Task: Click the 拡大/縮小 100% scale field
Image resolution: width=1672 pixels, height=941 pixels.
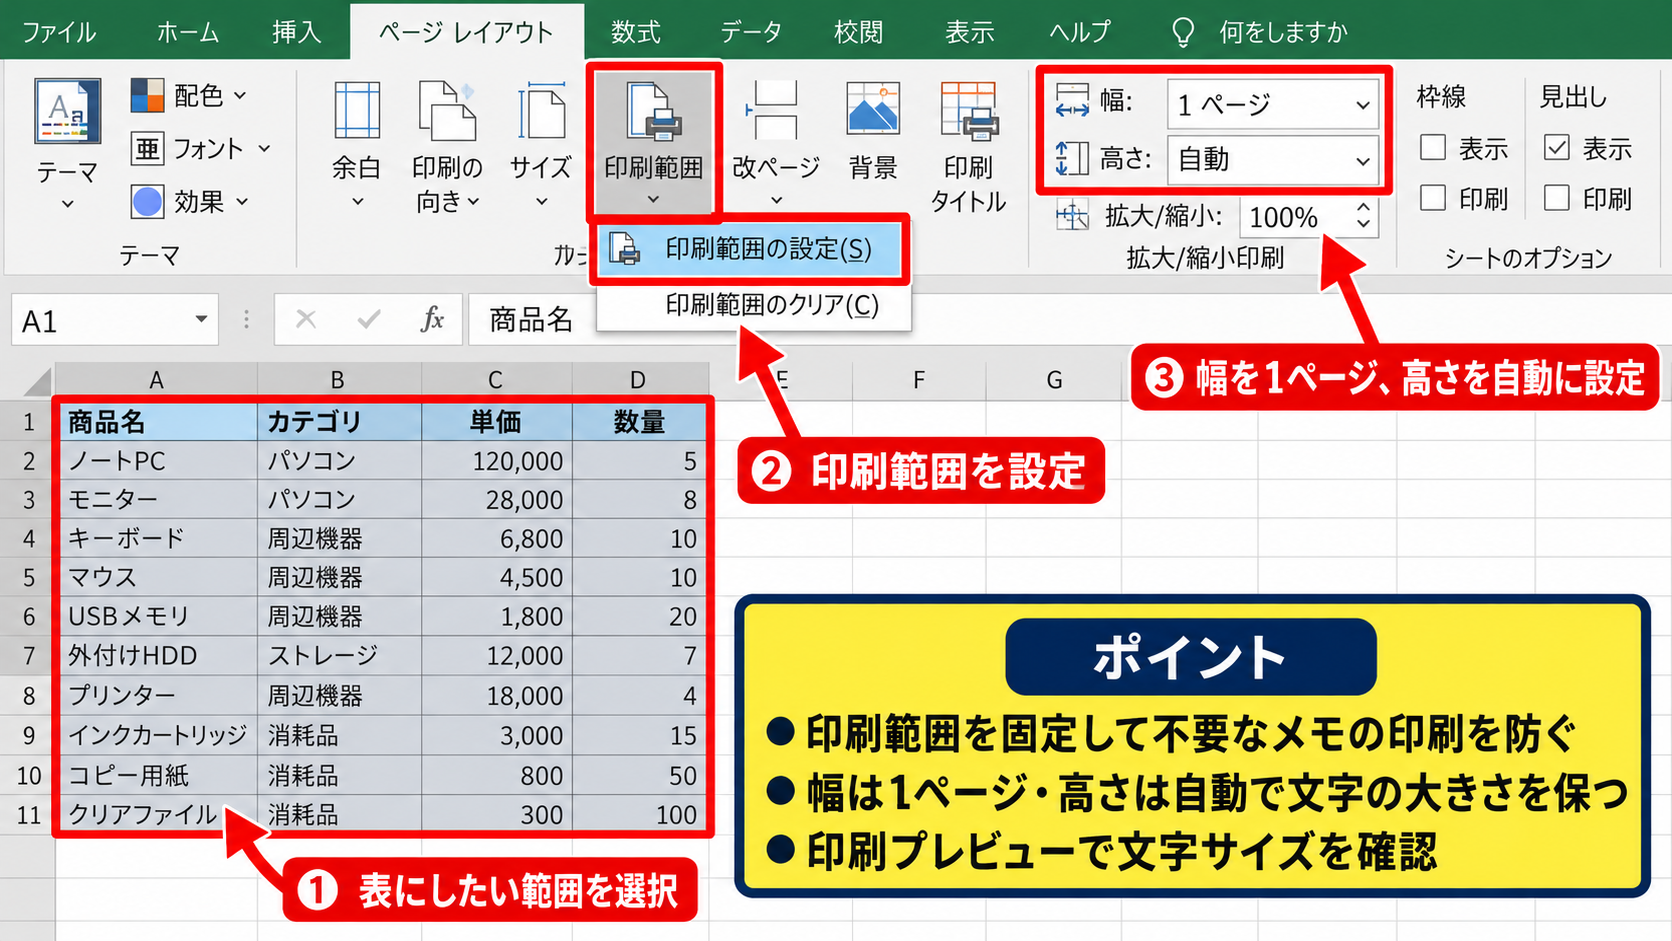Action: pos(1295,217)
